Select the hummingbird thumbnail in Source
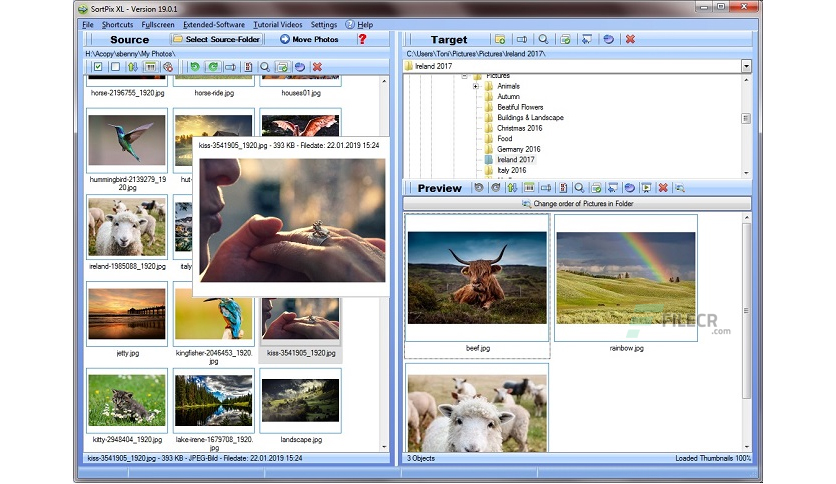836x484 pixels. click(127, 141)
